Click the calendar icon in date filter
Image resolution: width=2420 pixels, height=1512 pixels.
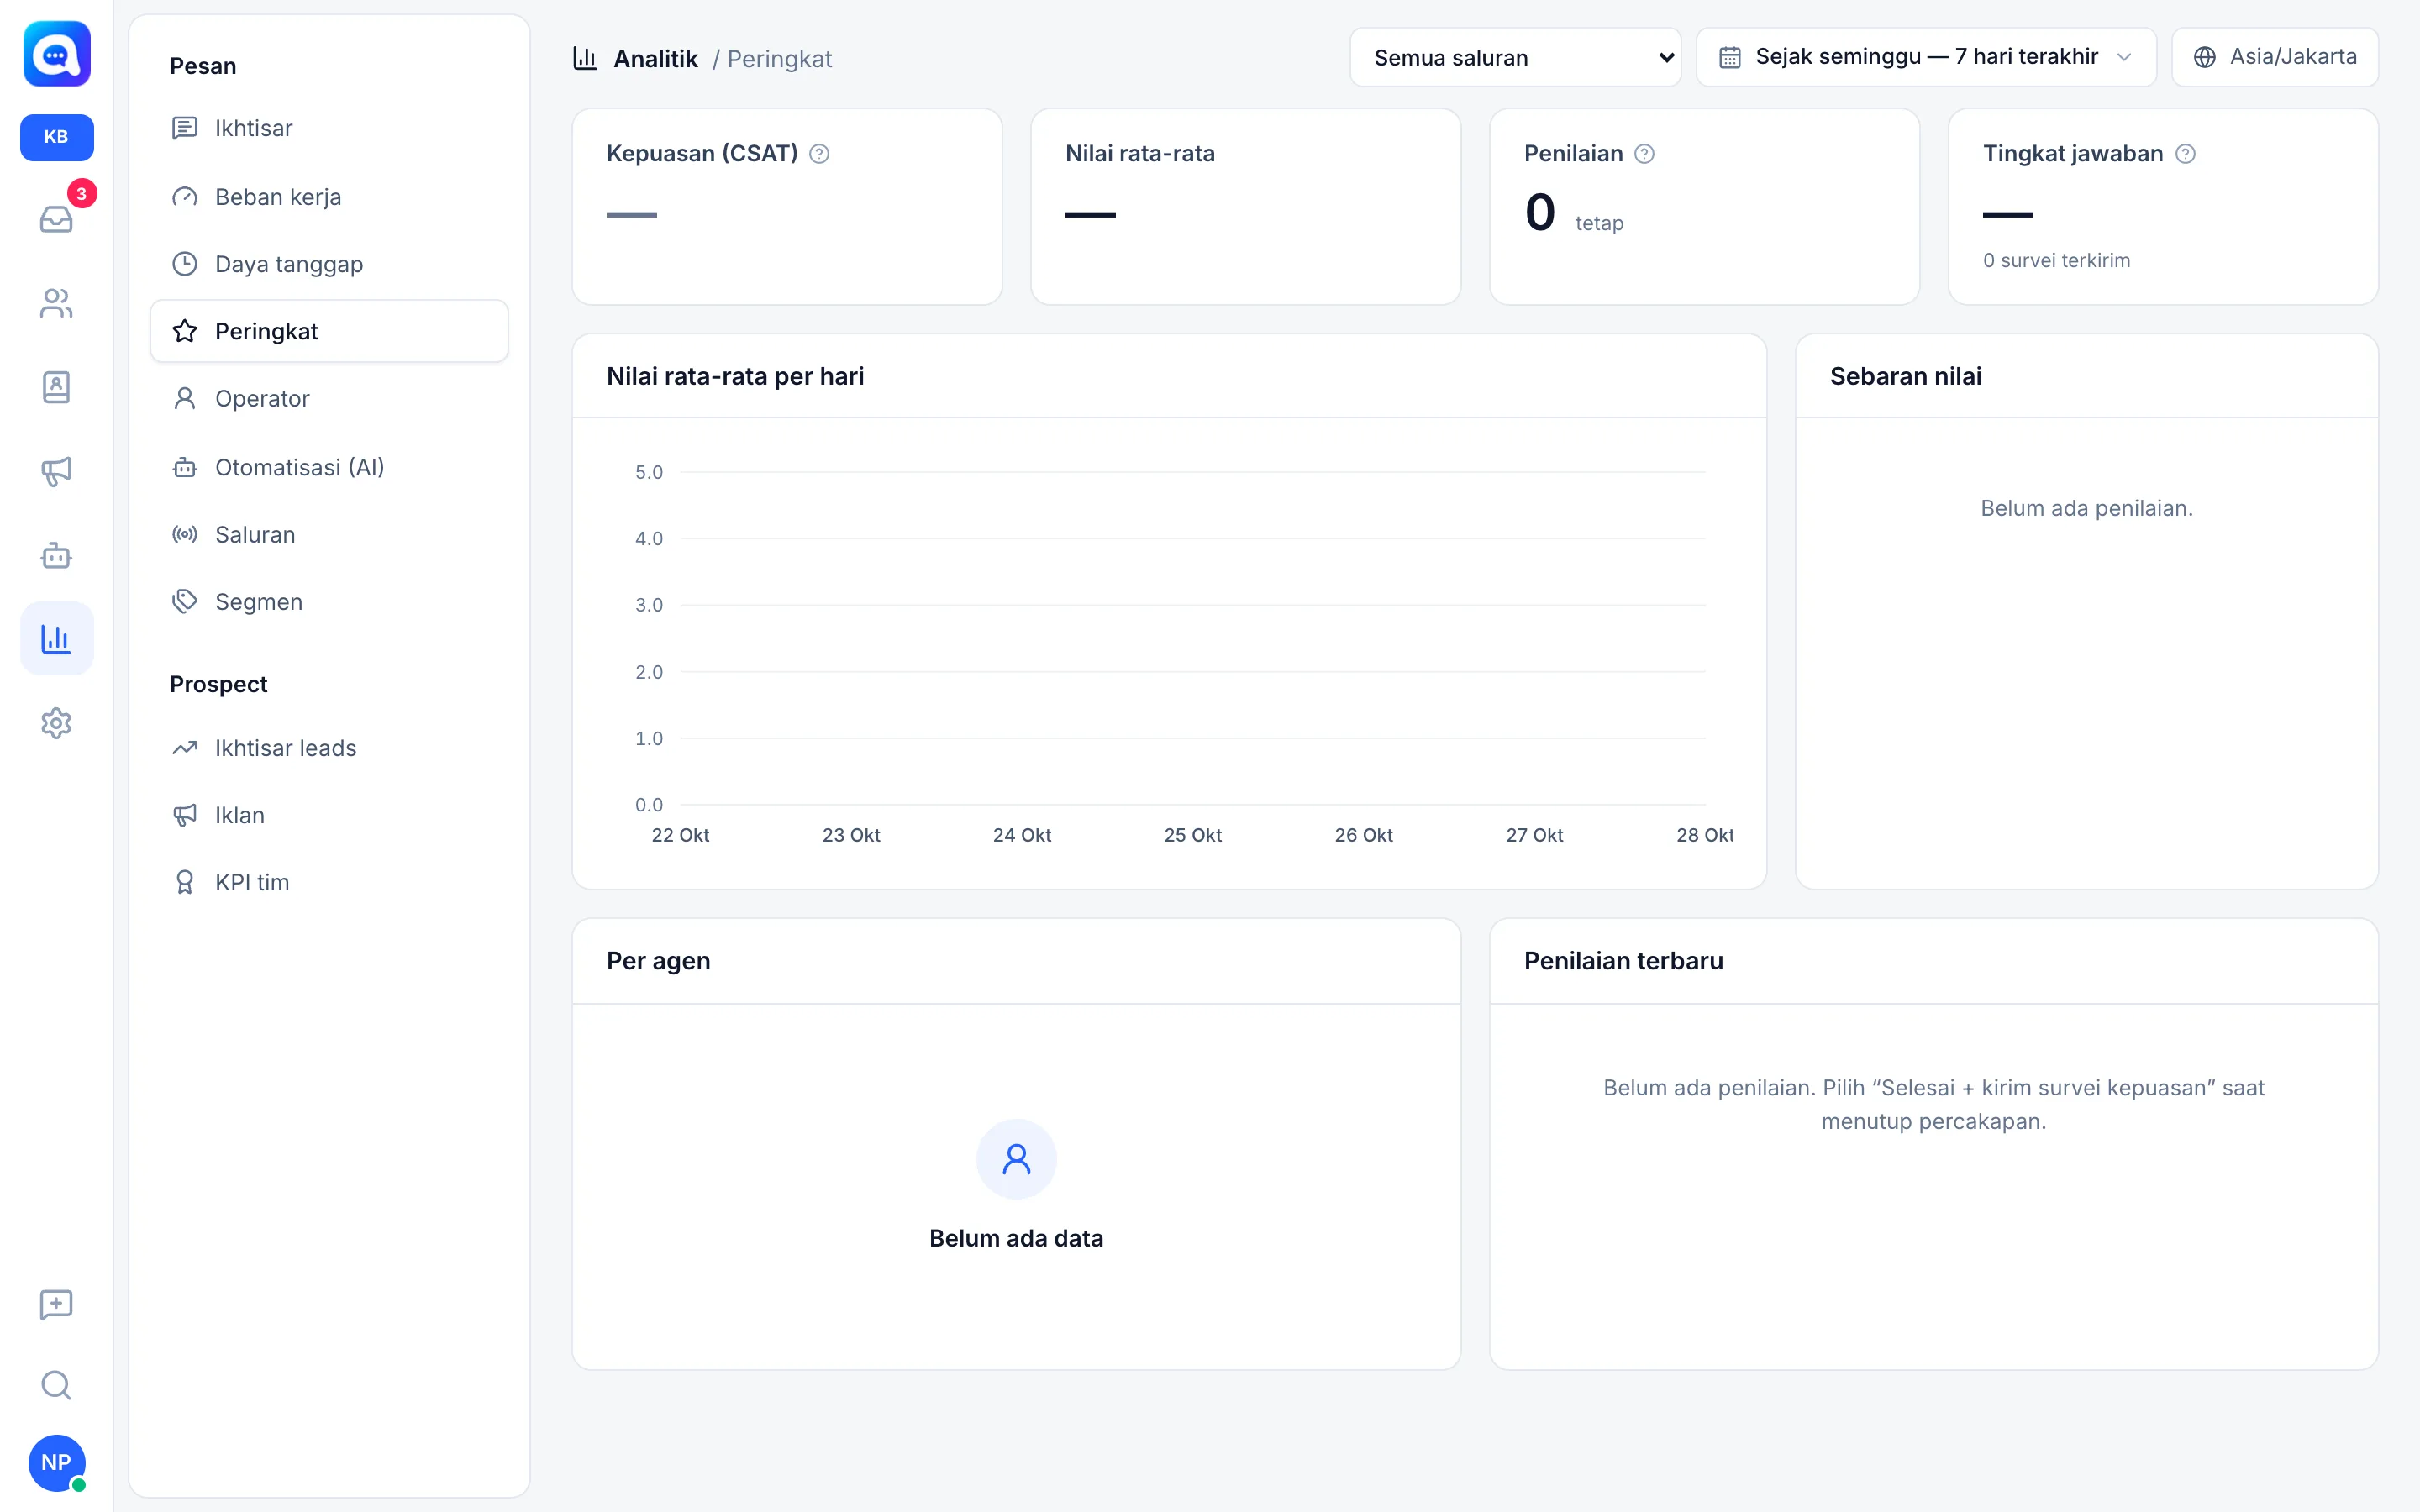(x=1730, y=57)
